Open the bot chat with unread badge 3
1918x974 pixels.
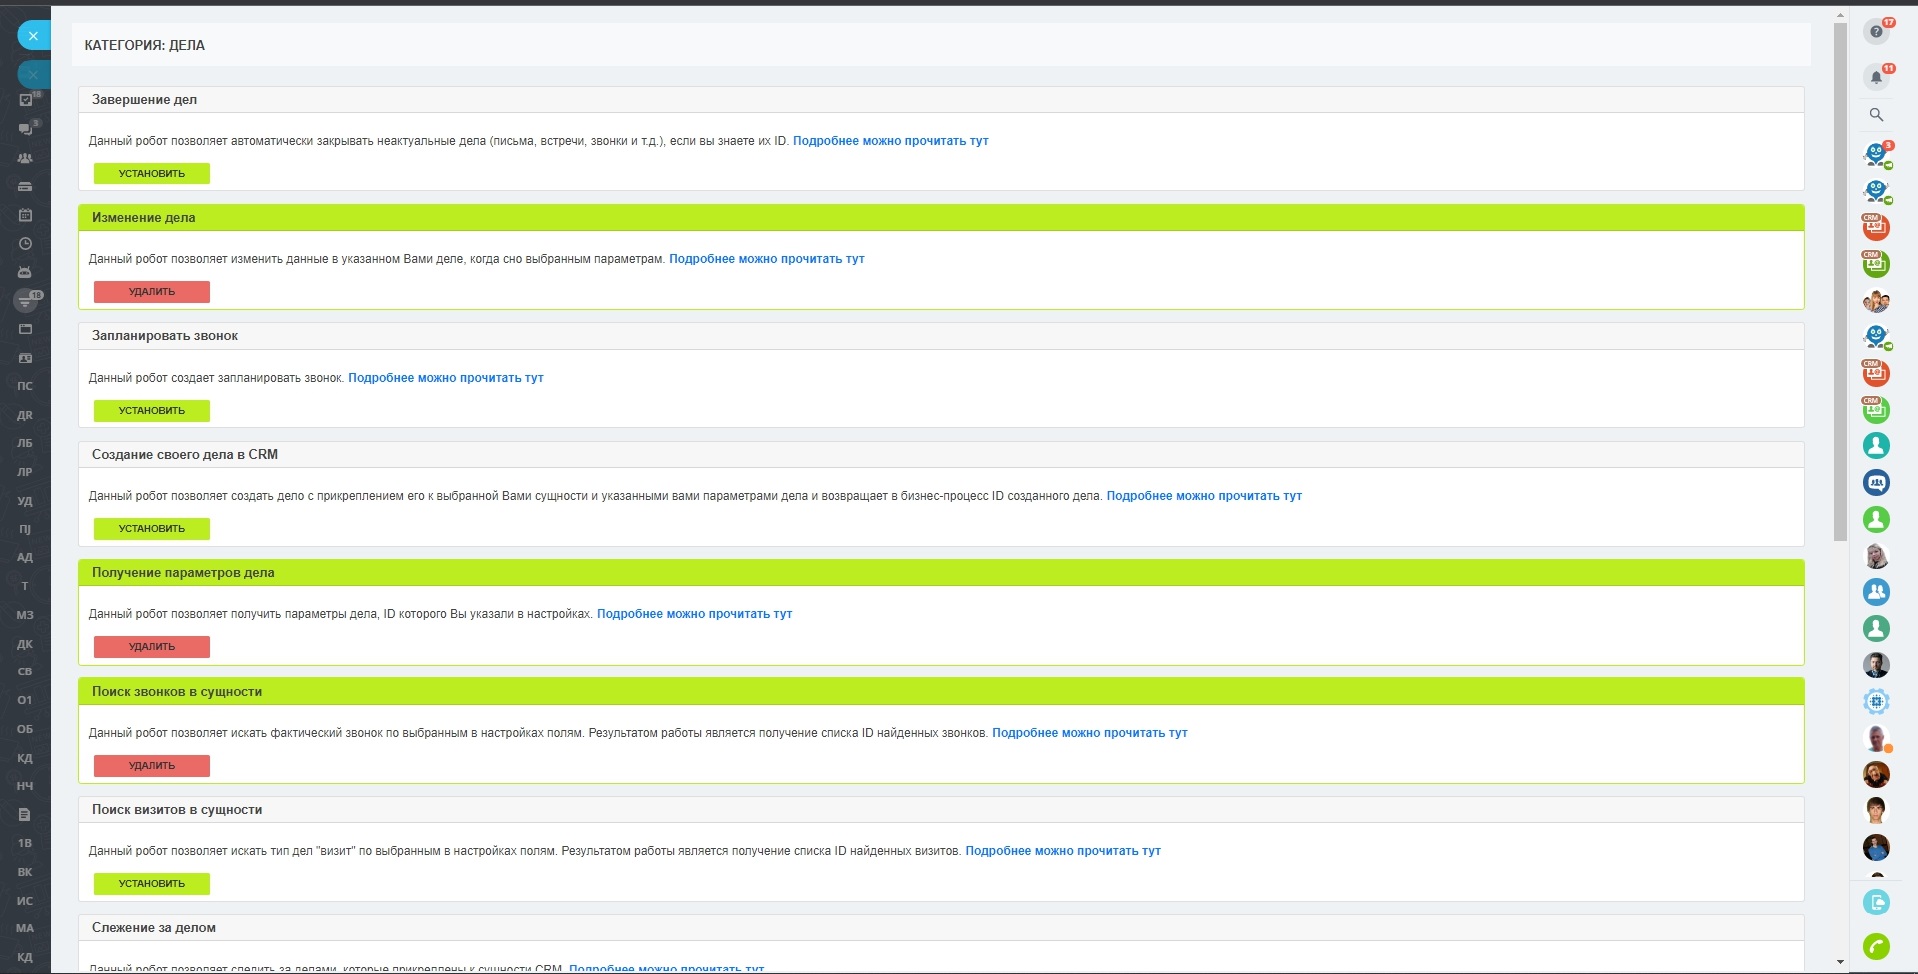click(1876, 154)
